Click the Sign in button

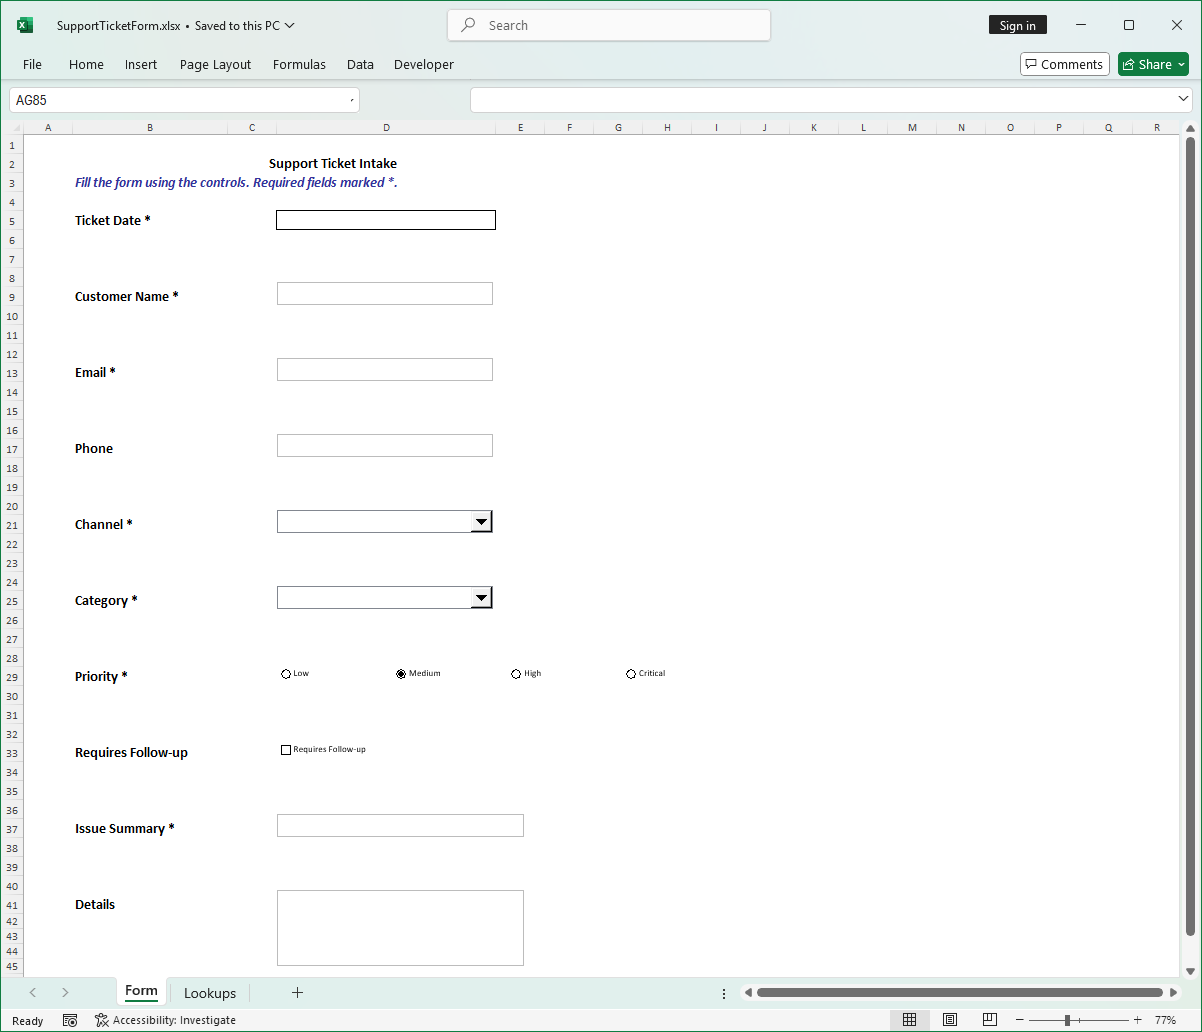point(1017,24)
